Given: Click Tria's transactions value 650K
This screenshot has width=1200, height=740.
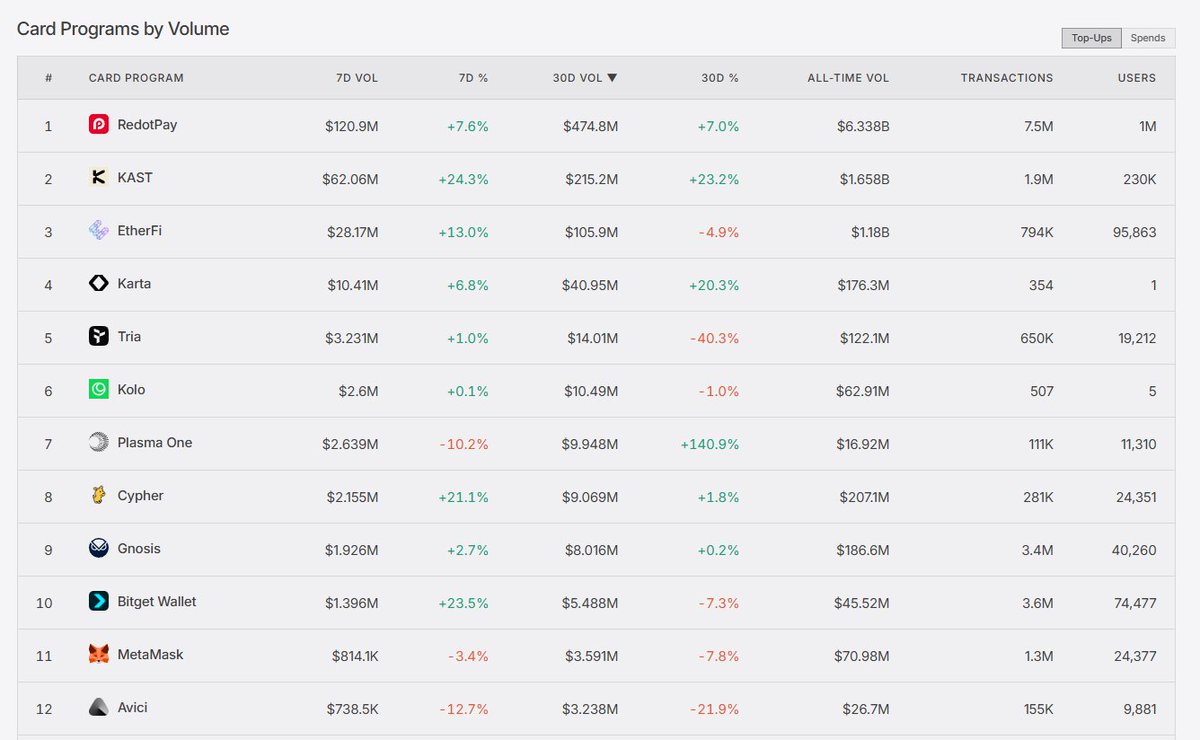Looking at the screenshot, I should click(1036, 338).
